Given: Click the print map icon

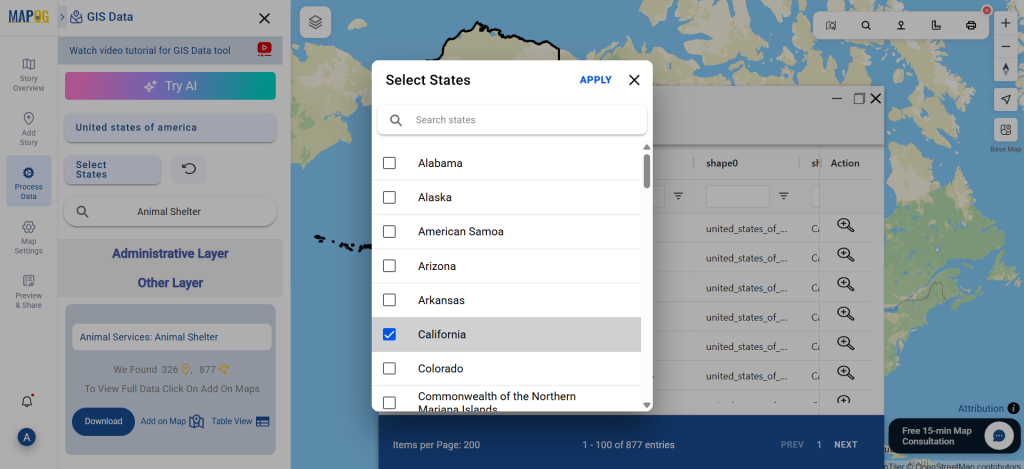Looking at the screenshot, I should 970,25.
